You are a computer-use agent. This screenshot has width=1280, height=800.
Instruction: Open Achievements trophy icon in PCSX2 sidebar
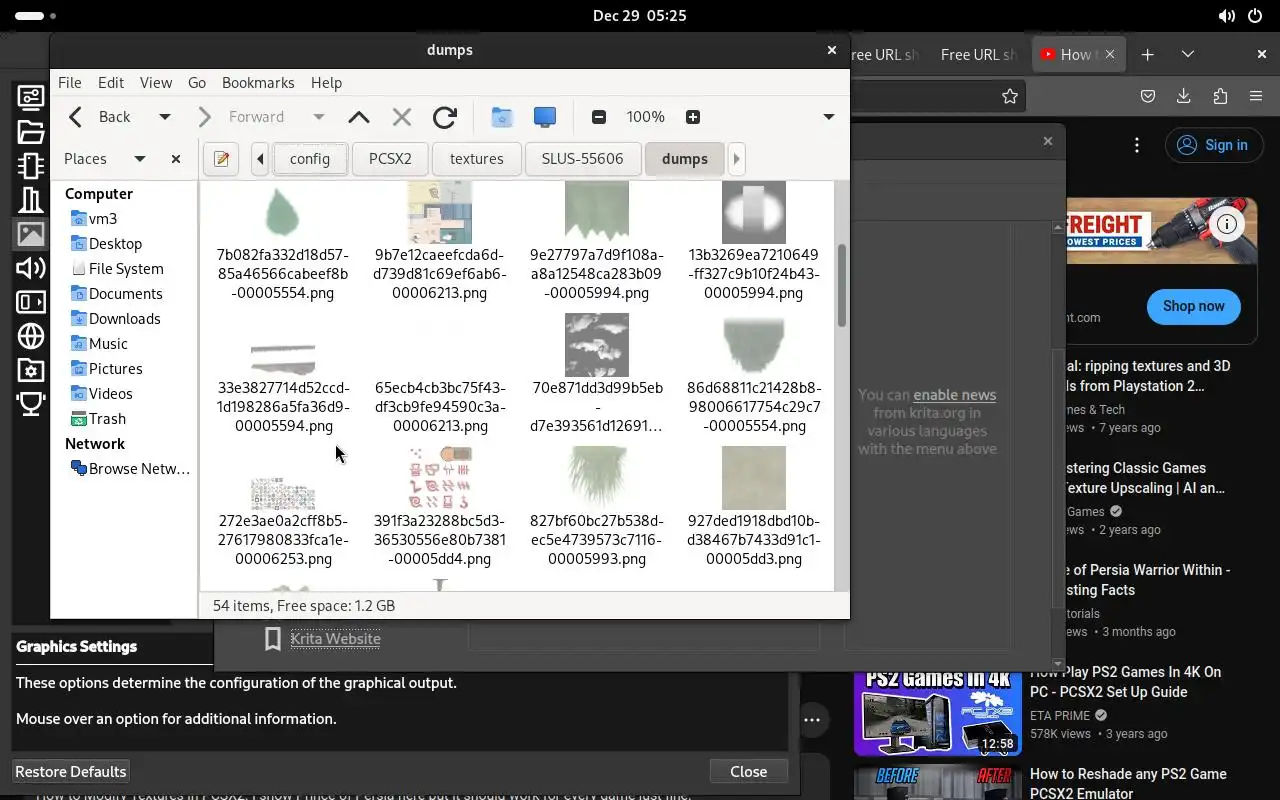pos(31,404)
